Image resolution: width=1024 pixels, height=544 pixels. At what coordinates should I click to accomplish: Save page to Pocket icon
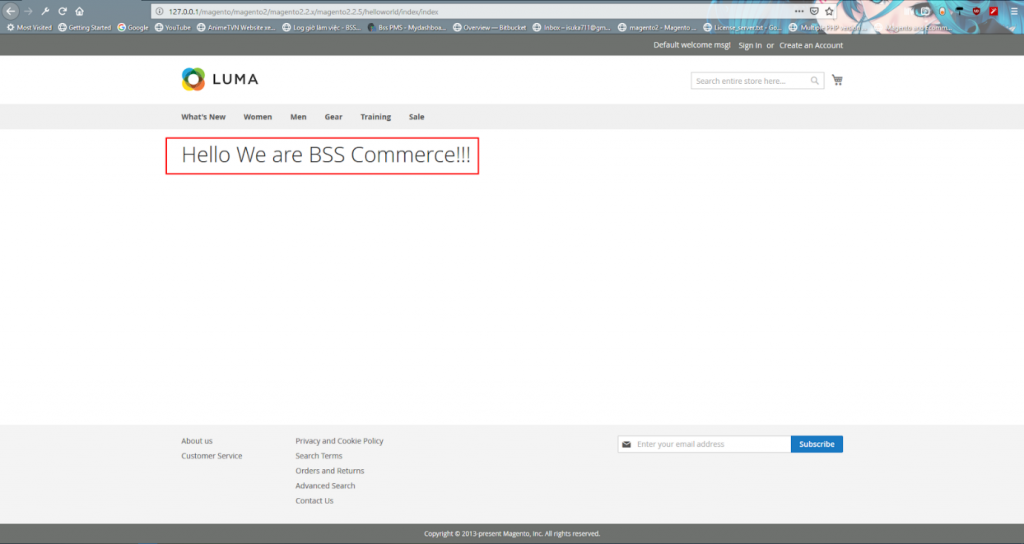pos(814,11)
